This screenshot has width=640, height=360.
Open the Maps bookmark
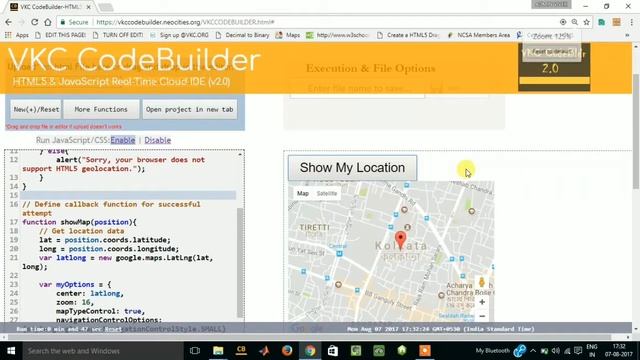pyautogui.click(x=288, y=35)
